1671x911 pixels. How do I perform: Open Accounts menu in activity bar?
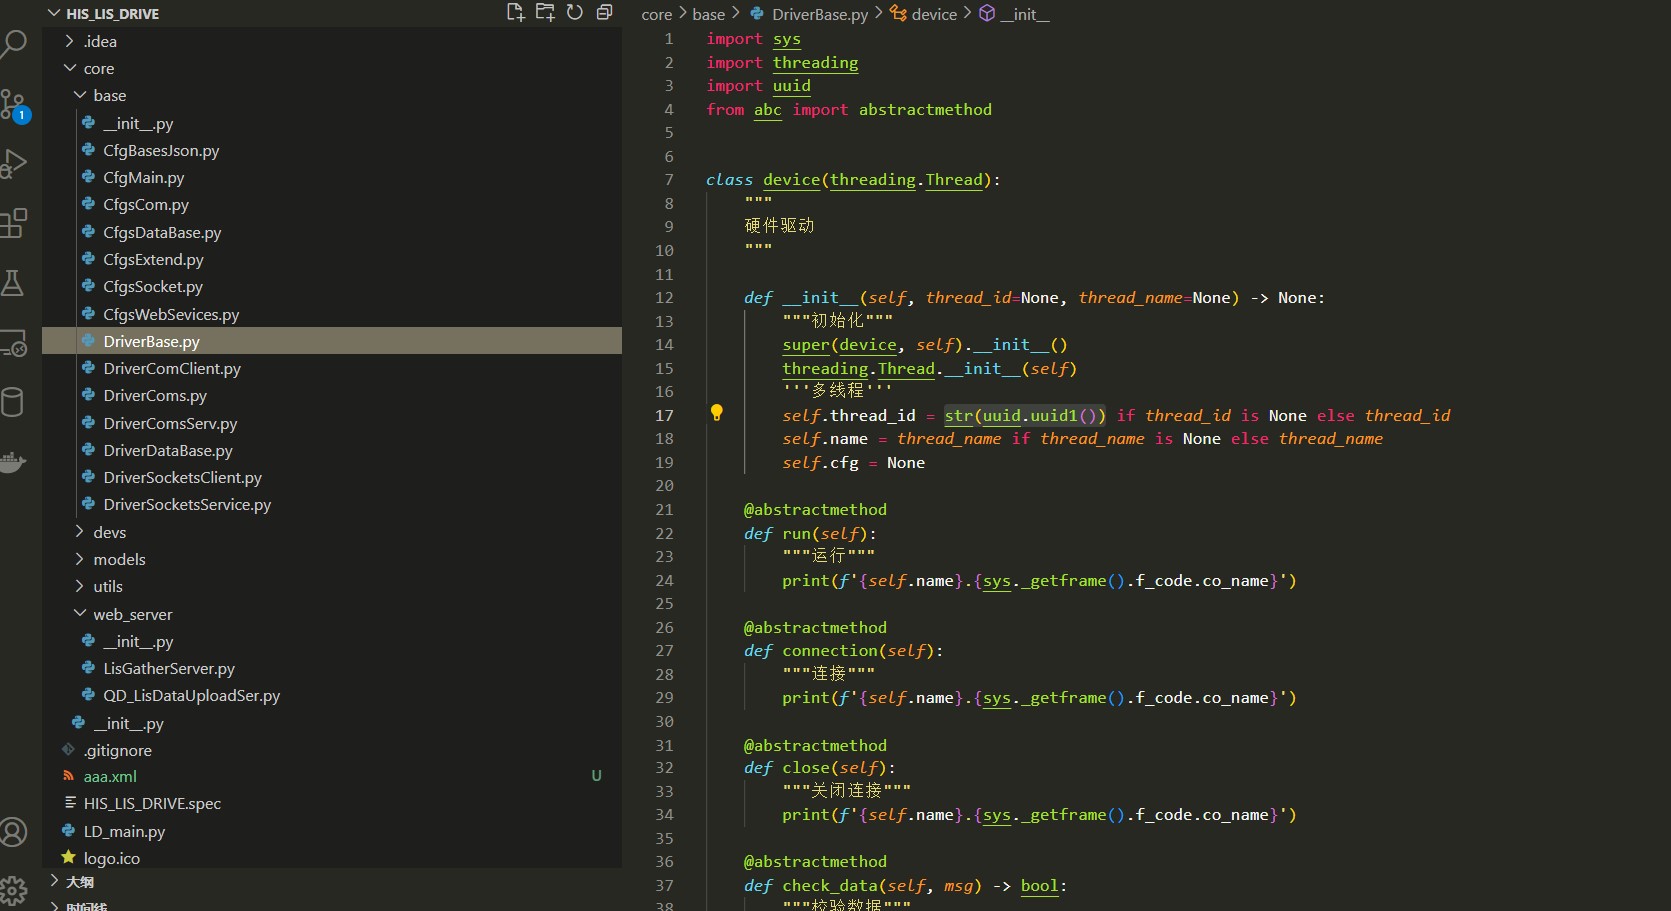tap(13, 832)
